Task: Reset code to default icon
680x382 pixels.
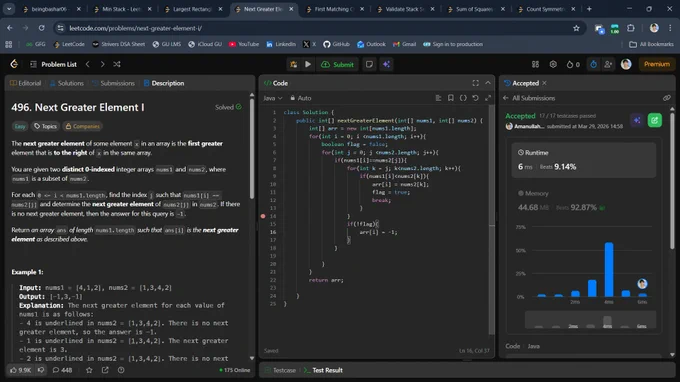Action: pyautogui.click(x=475, y=98)
